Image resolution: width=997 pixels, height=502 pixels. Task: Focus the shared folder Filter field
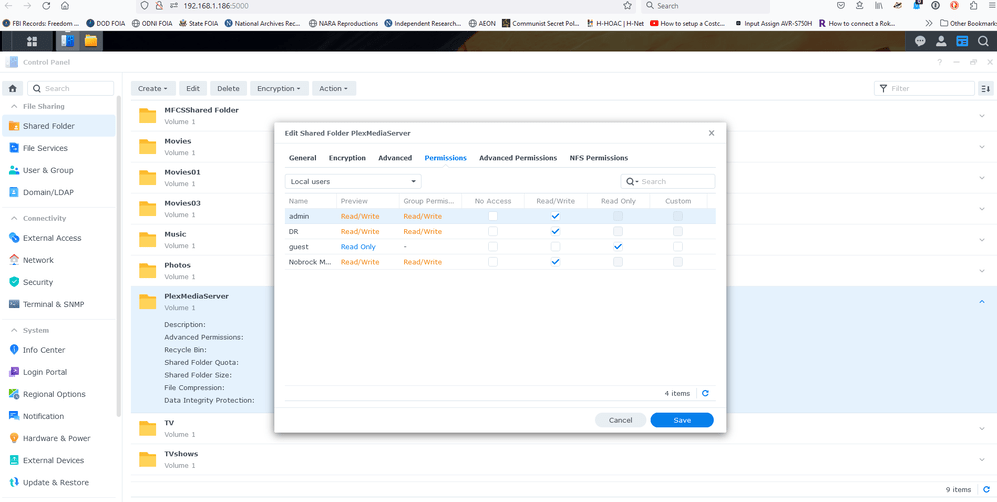[x=925, y=88]
